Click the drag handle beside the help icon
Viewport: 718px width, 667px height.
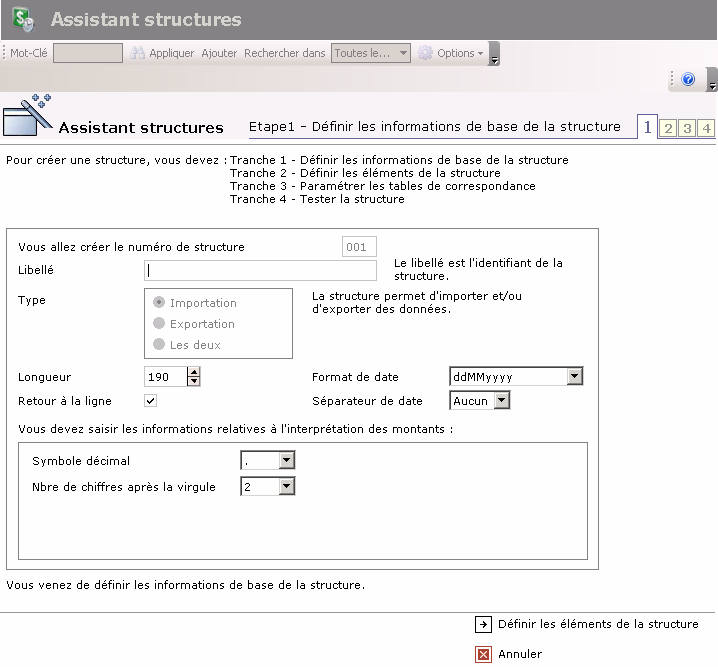pyautogui.click(x=672, y=79)
